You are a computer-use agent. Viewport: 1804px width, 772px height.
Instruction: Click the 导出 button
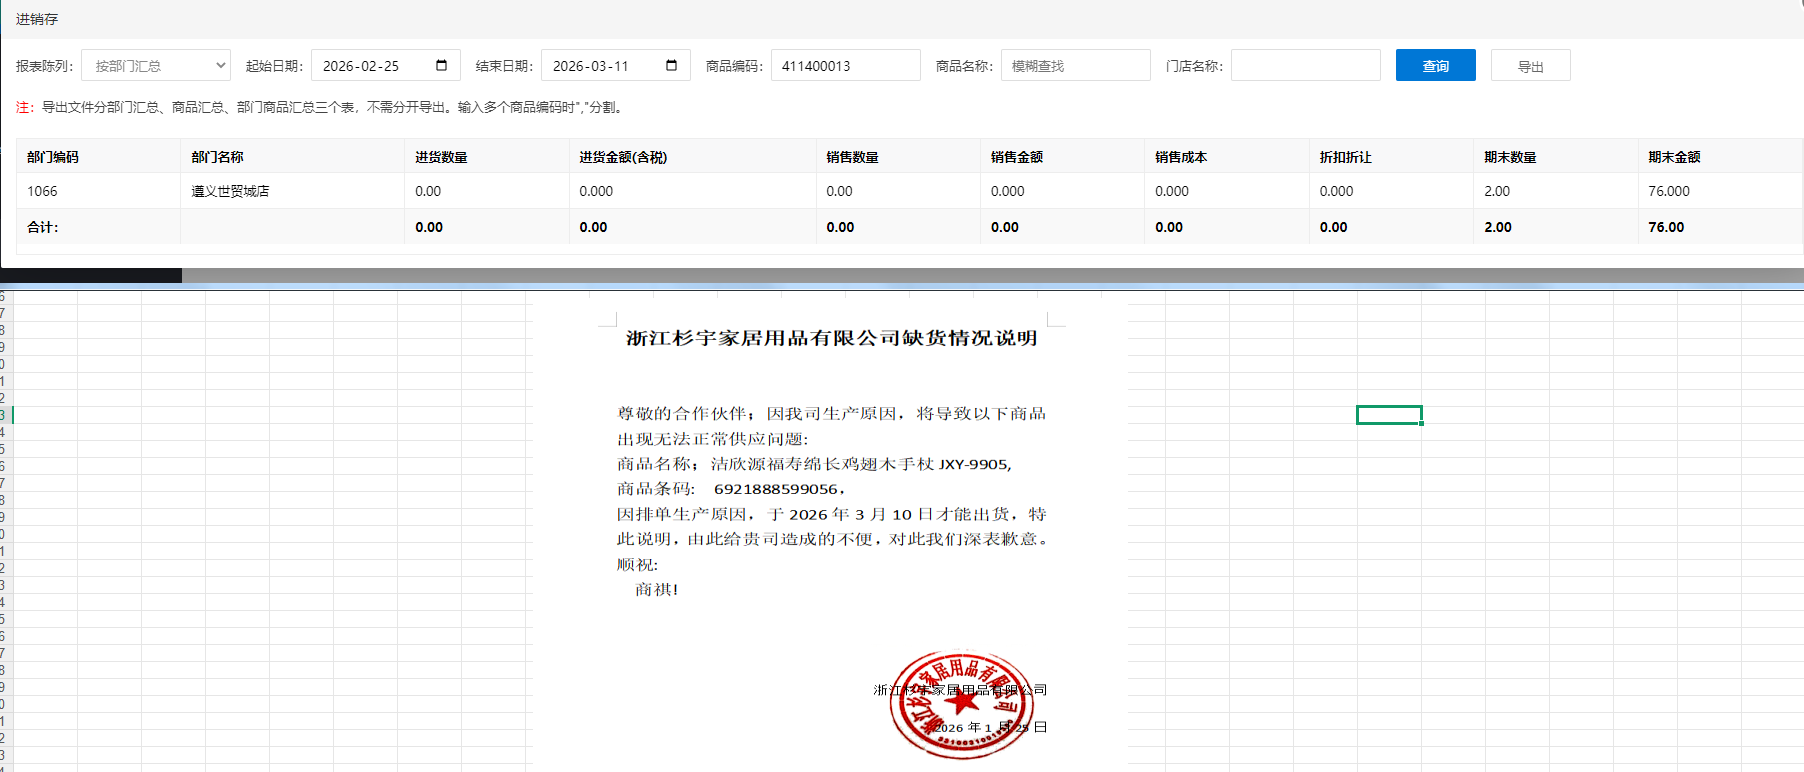(1530, 66)
